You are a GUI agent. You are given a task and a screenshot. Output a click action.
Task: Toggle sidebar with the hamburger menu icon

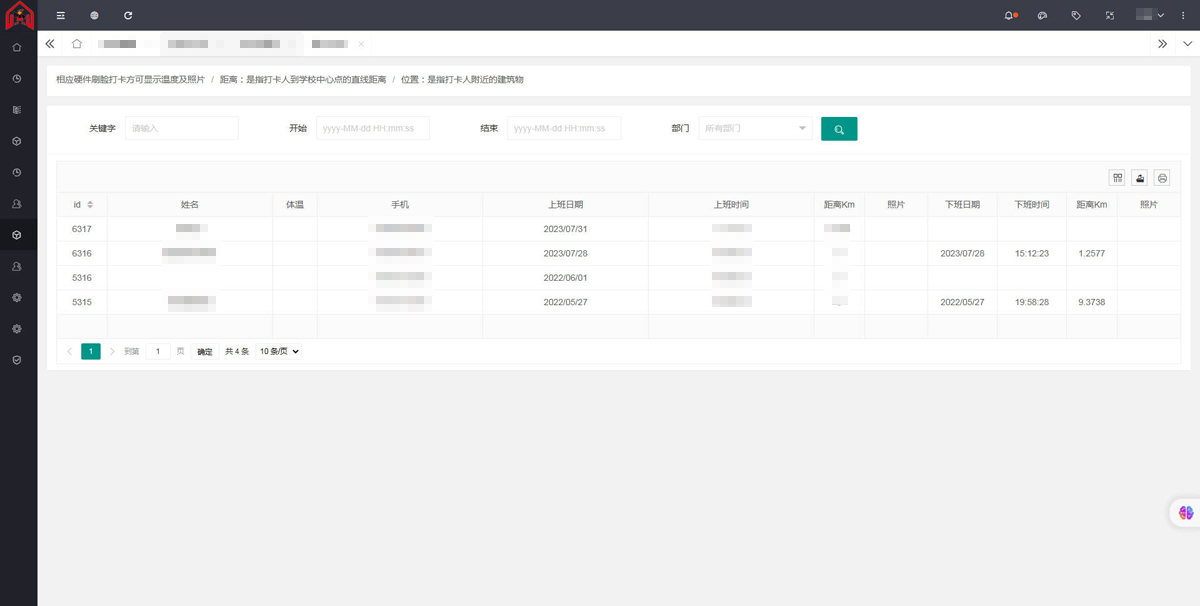[x=61, y=16]
